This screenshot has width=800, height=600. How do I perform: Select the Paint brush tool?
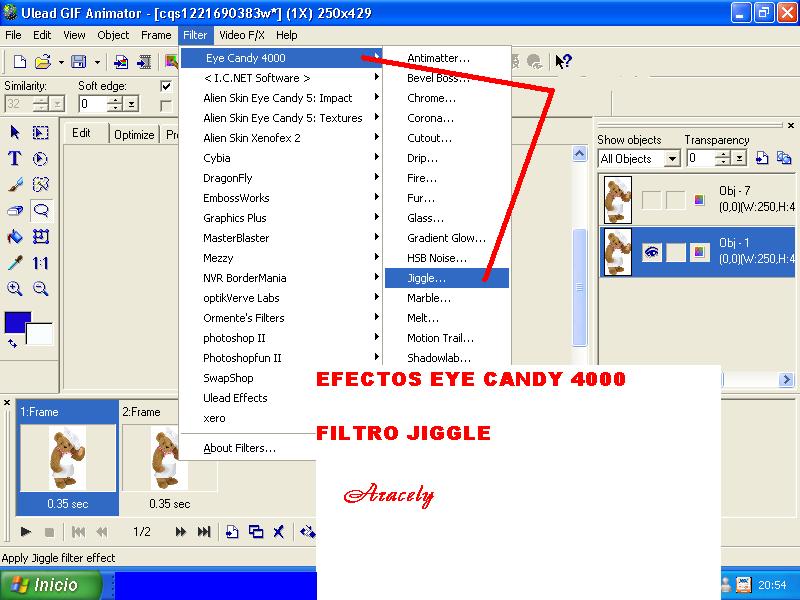click(x=15, y=184)
